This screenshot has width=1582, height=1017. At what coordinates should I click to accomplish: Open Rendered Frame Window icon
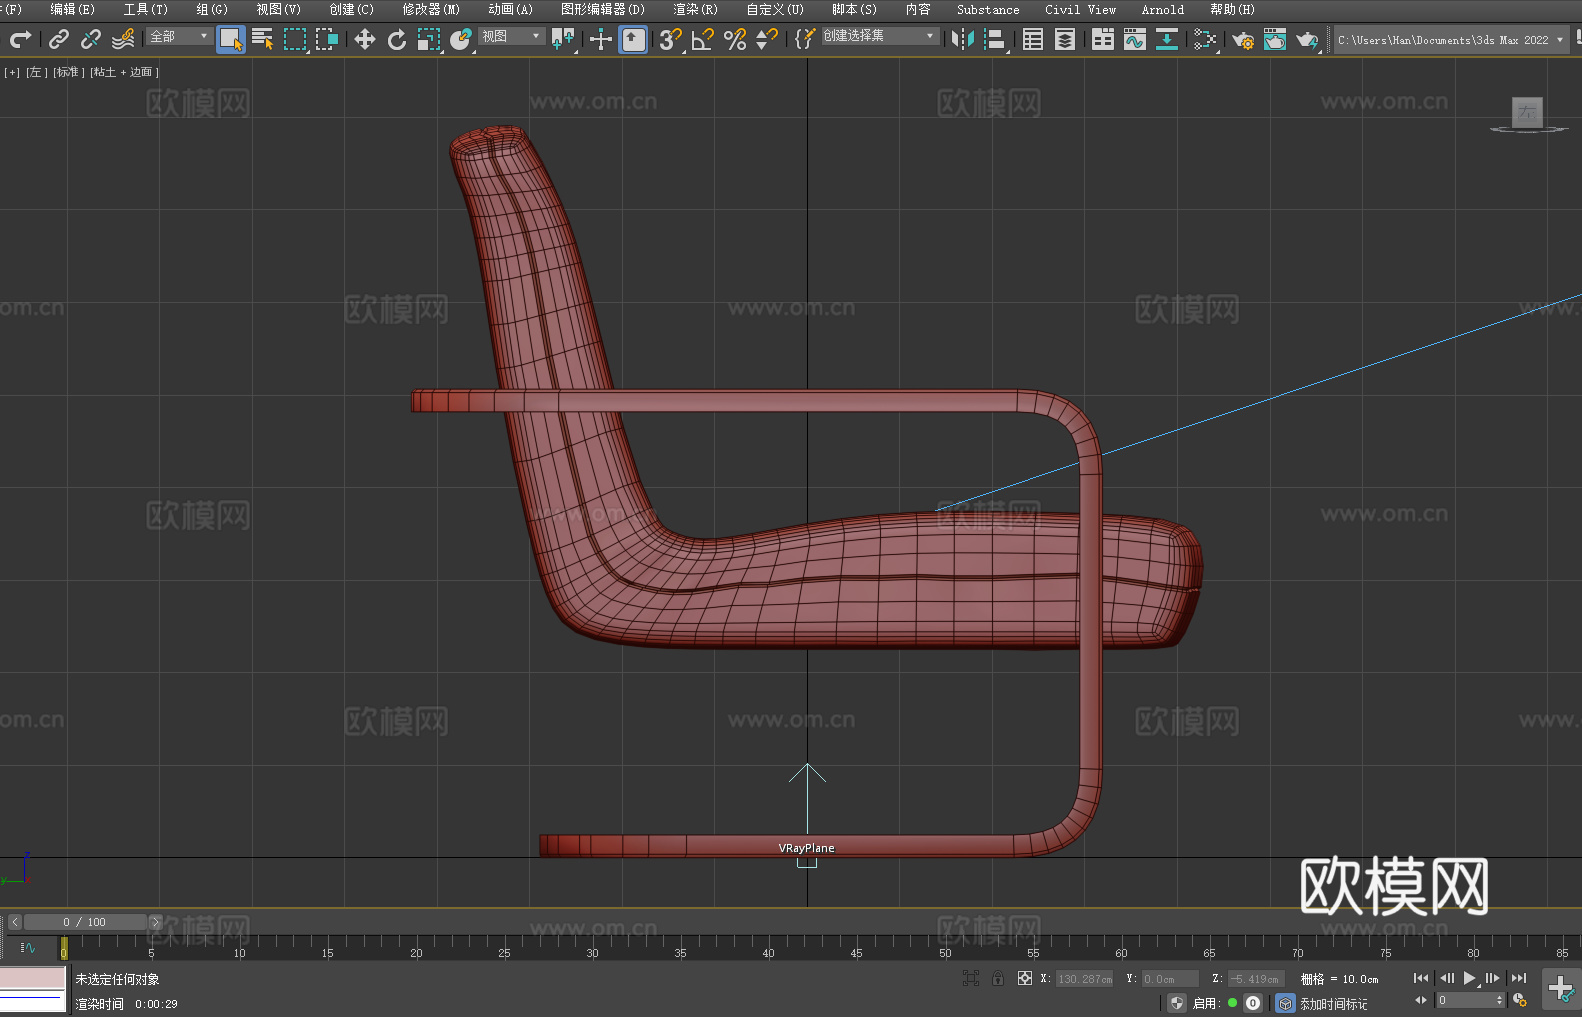point(1275,39)
